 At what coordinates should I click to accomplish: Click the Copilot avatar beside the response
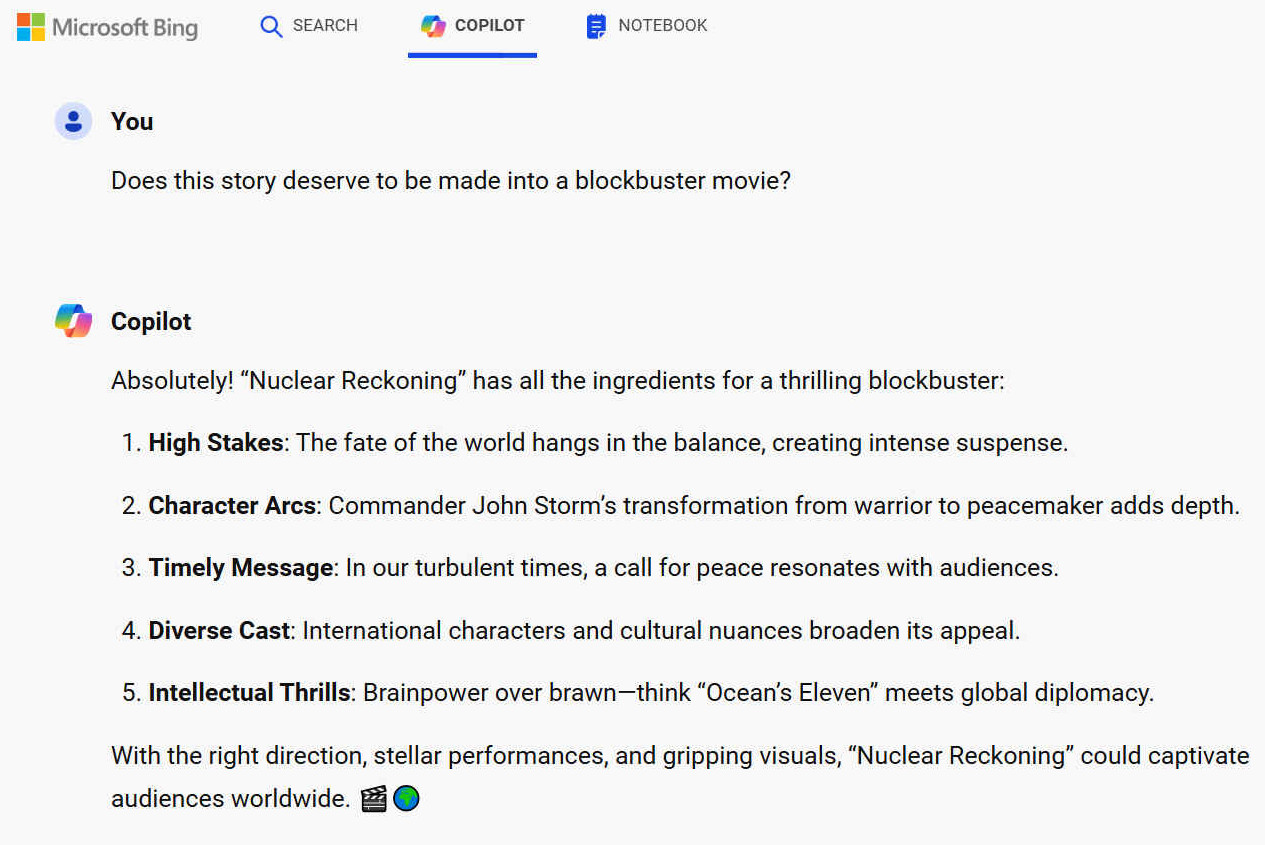73,321
